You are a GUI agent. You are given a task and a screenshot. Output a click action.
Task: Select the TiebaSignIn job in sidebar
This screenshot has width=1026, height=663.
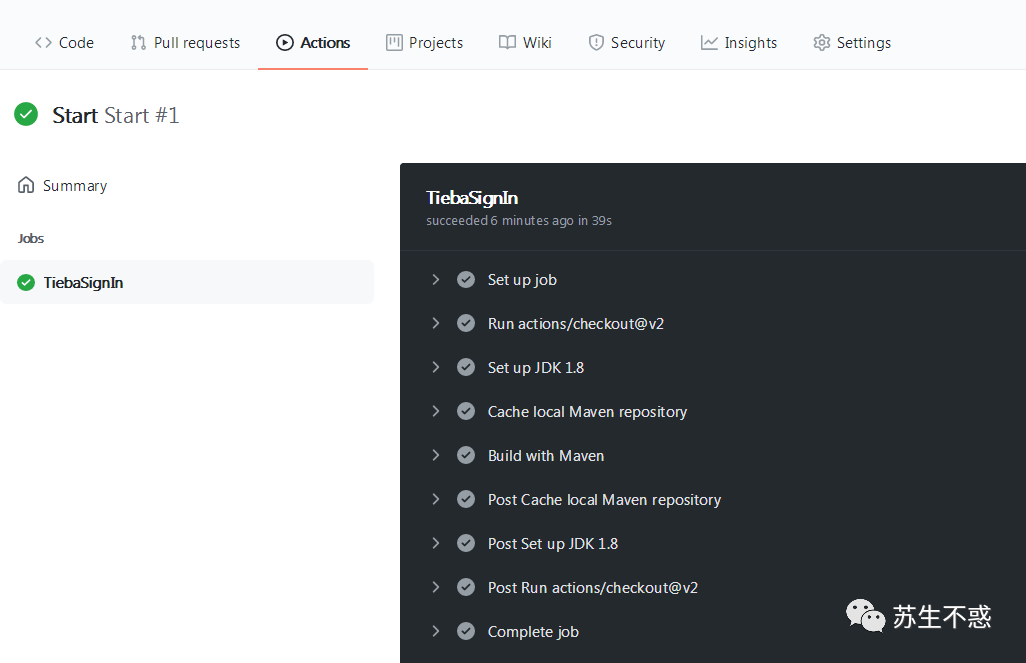187,282
